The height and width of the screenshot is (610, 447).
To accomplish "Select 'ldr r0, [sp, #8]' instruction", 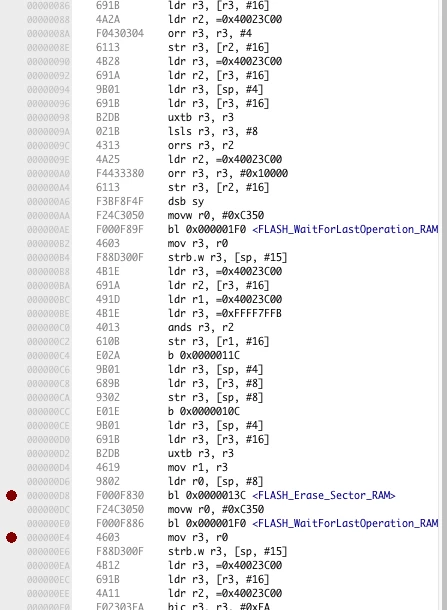I will [x=216, y=482].
